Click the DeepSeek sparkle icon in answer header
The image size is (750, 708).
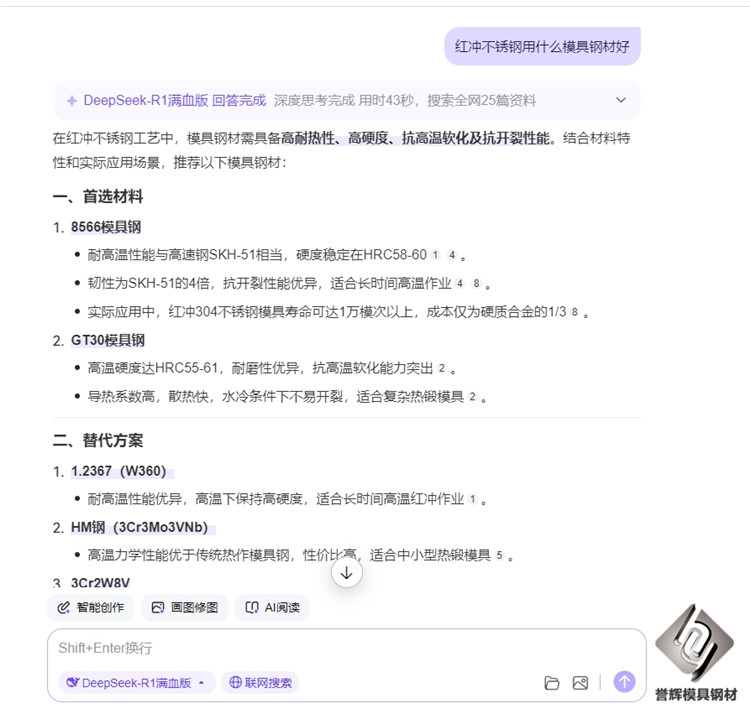point(72,100)
